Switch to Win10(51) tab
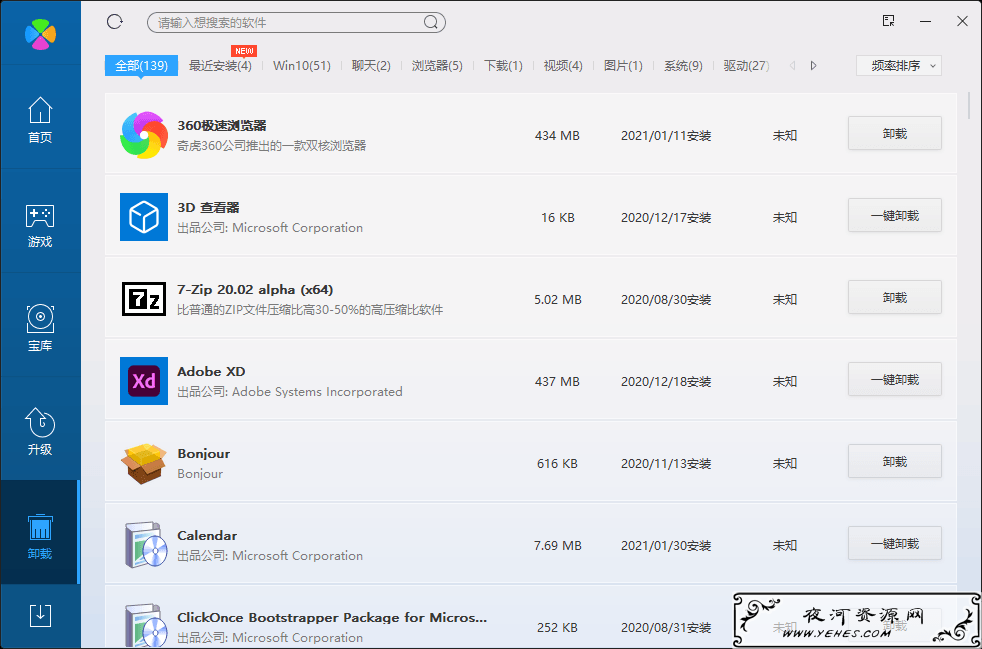The image size is (982, 649). (302, 66)
